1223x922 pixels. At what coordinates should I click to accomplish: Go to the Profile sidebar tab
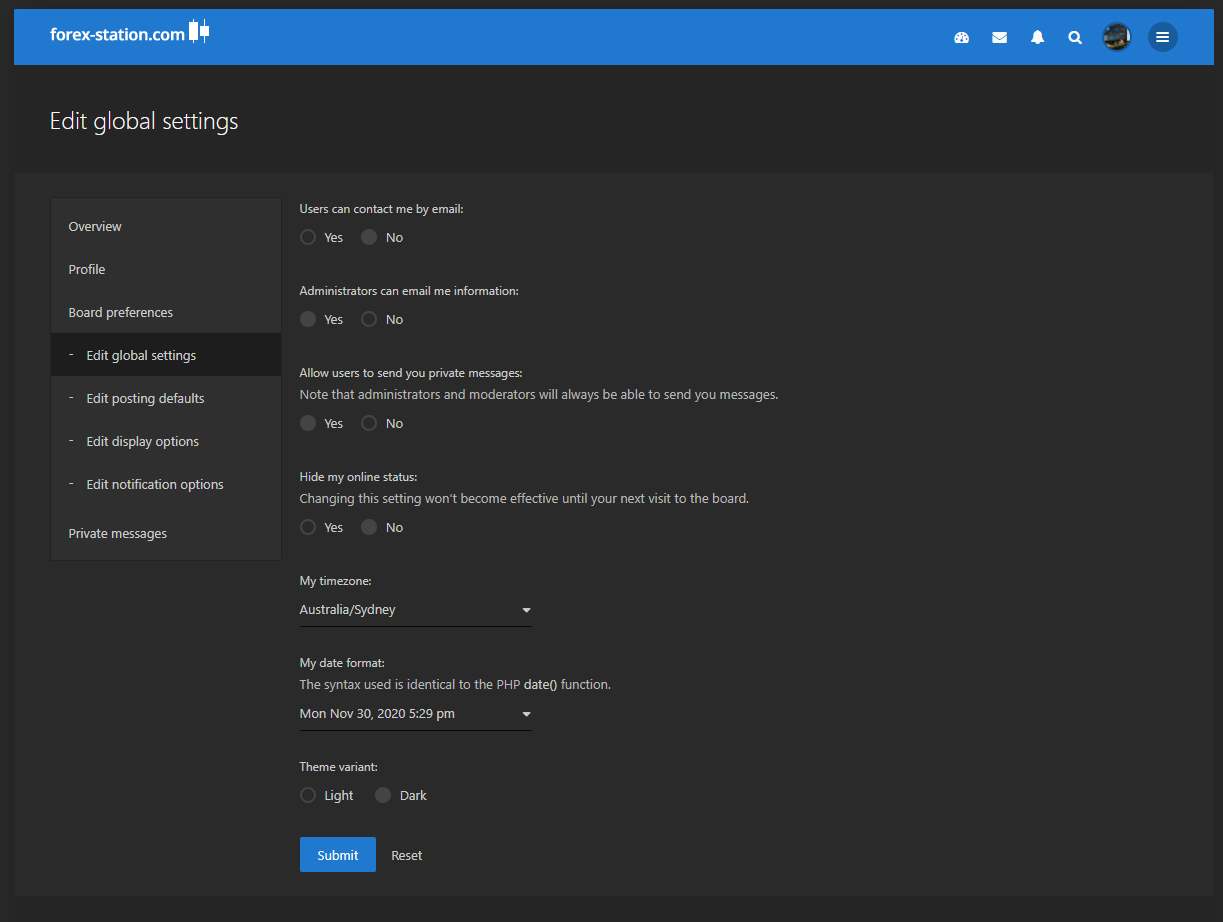pyautogui.click(x=87, y=270)
